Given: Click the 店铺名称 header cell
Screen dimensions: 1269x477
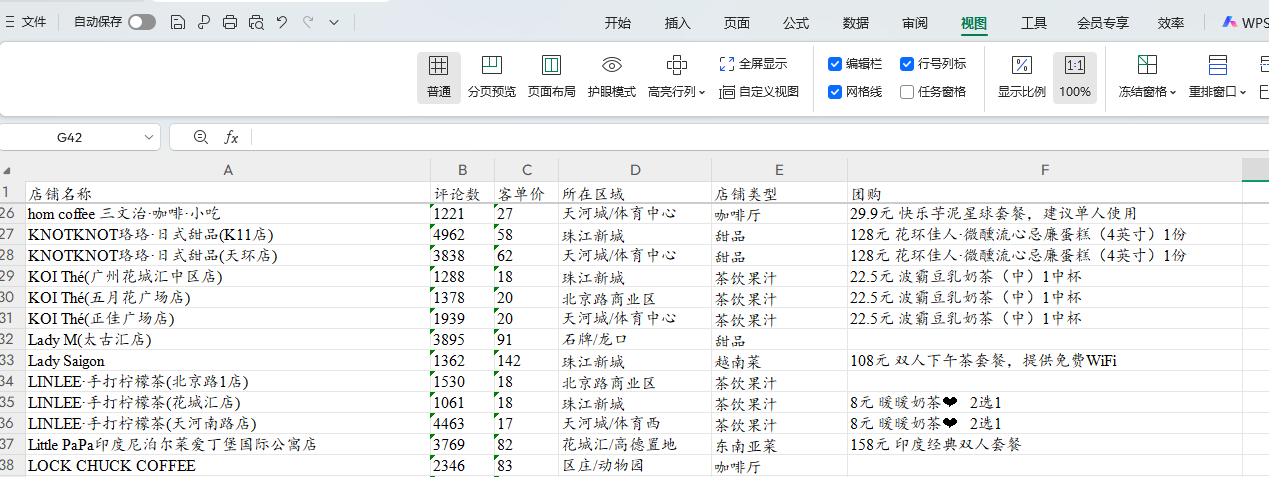Looking at the screenshot, I should [228, 192].
